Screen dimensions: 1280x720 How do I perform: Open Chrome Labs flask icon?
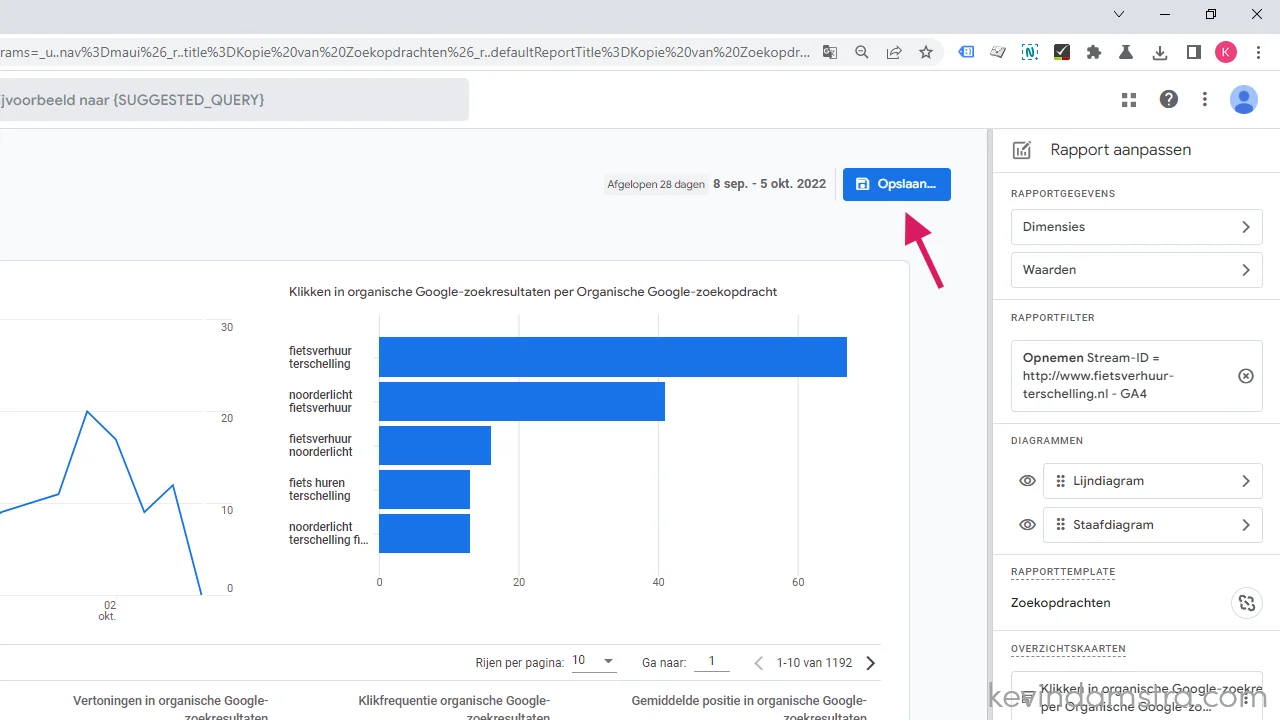pyautogui.click(x=1126, y=52)
